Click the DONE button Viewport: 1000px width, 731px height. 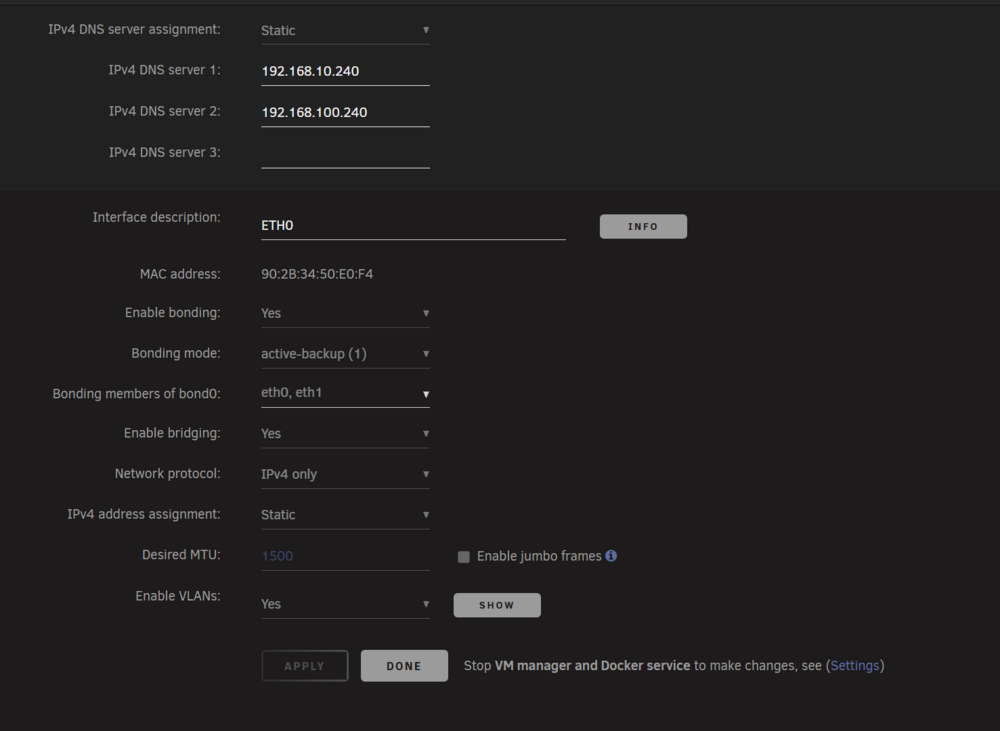coord(404,666)
